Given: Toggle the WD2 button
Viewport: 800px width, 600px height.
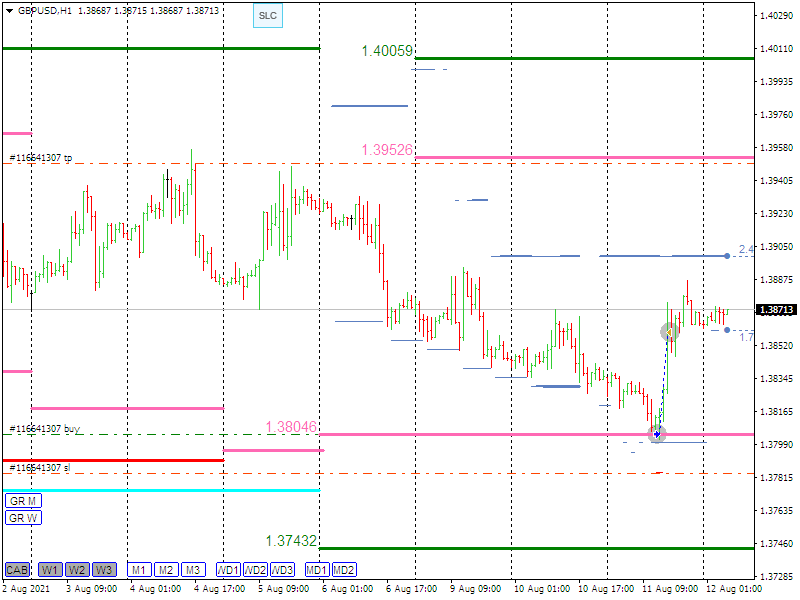Looking at the screenshot, I should [x=255, y=570].
